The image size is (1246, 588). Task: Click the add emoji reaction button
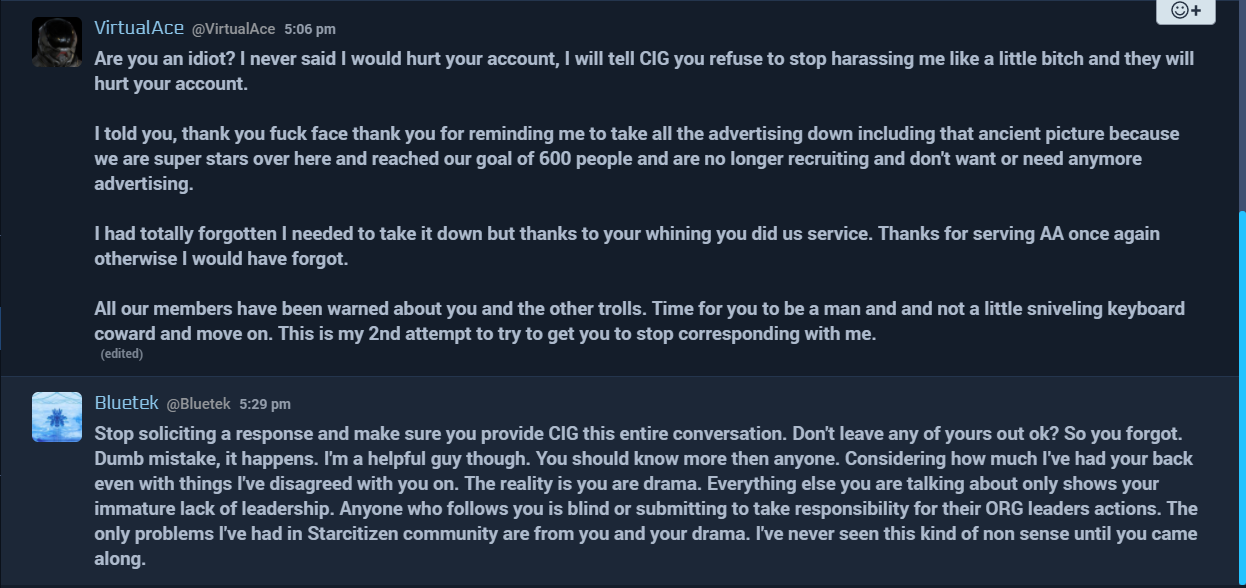(x=1185, y=11)
